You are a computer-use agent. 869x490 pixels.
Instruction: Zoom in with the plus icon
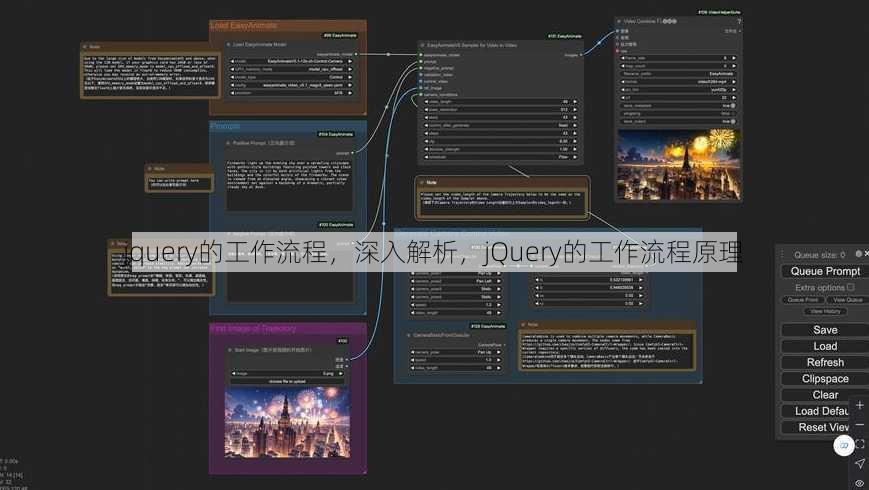tap(860, 405)
